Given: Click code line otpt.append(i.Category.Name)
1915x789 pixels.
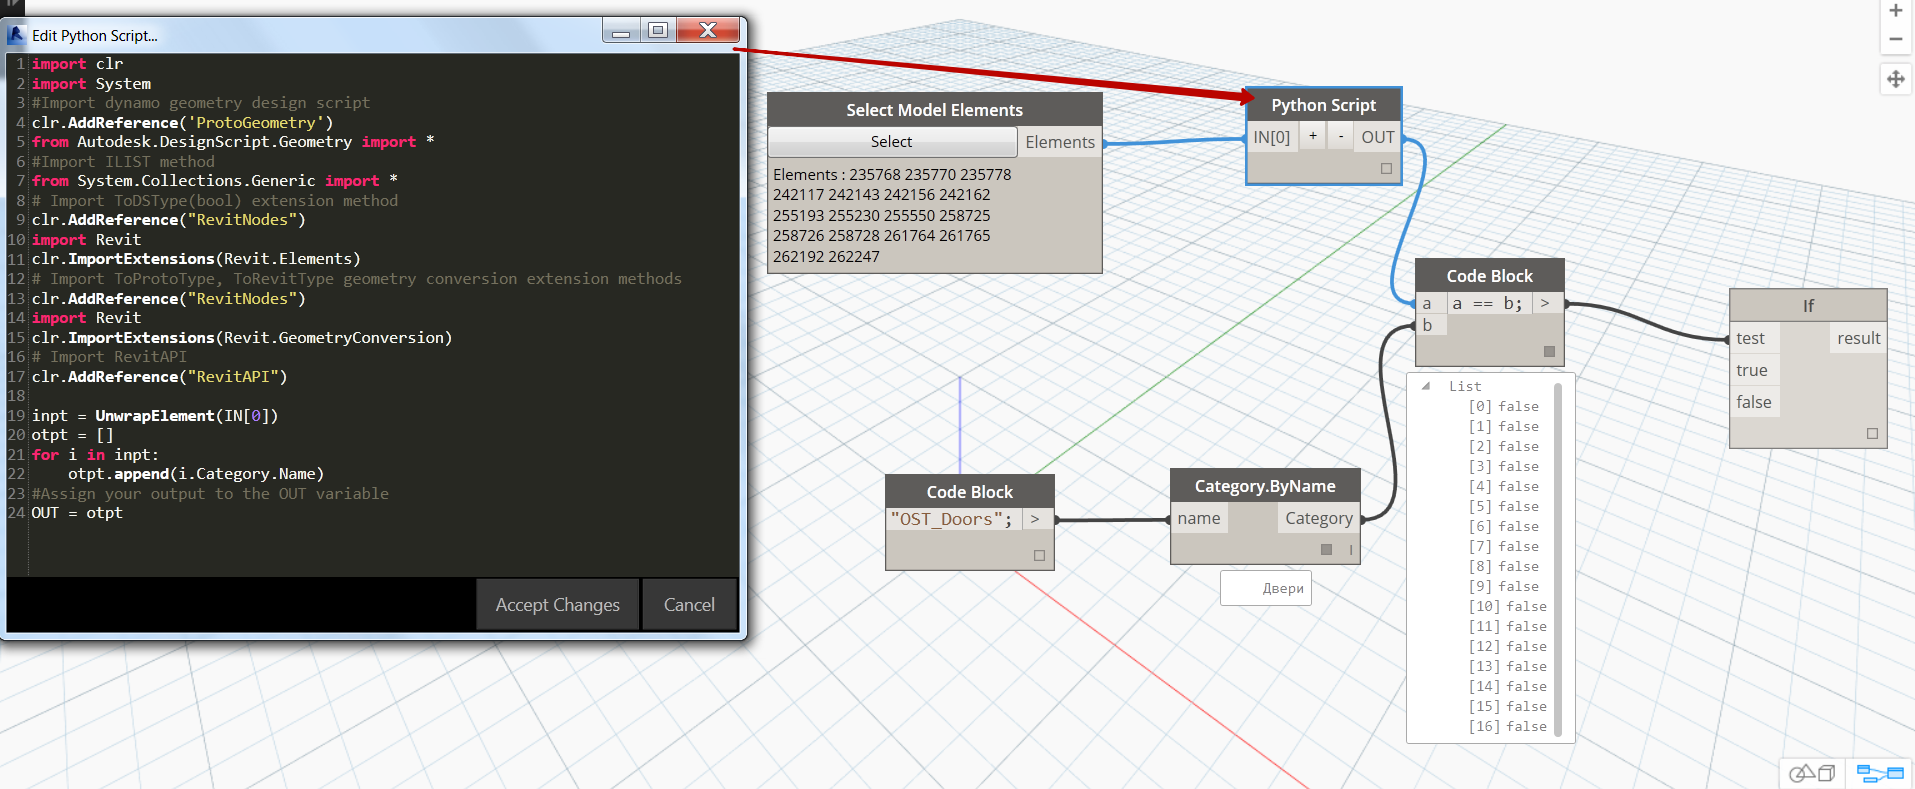Looking at the screenshot, I should tap(196, 474).
